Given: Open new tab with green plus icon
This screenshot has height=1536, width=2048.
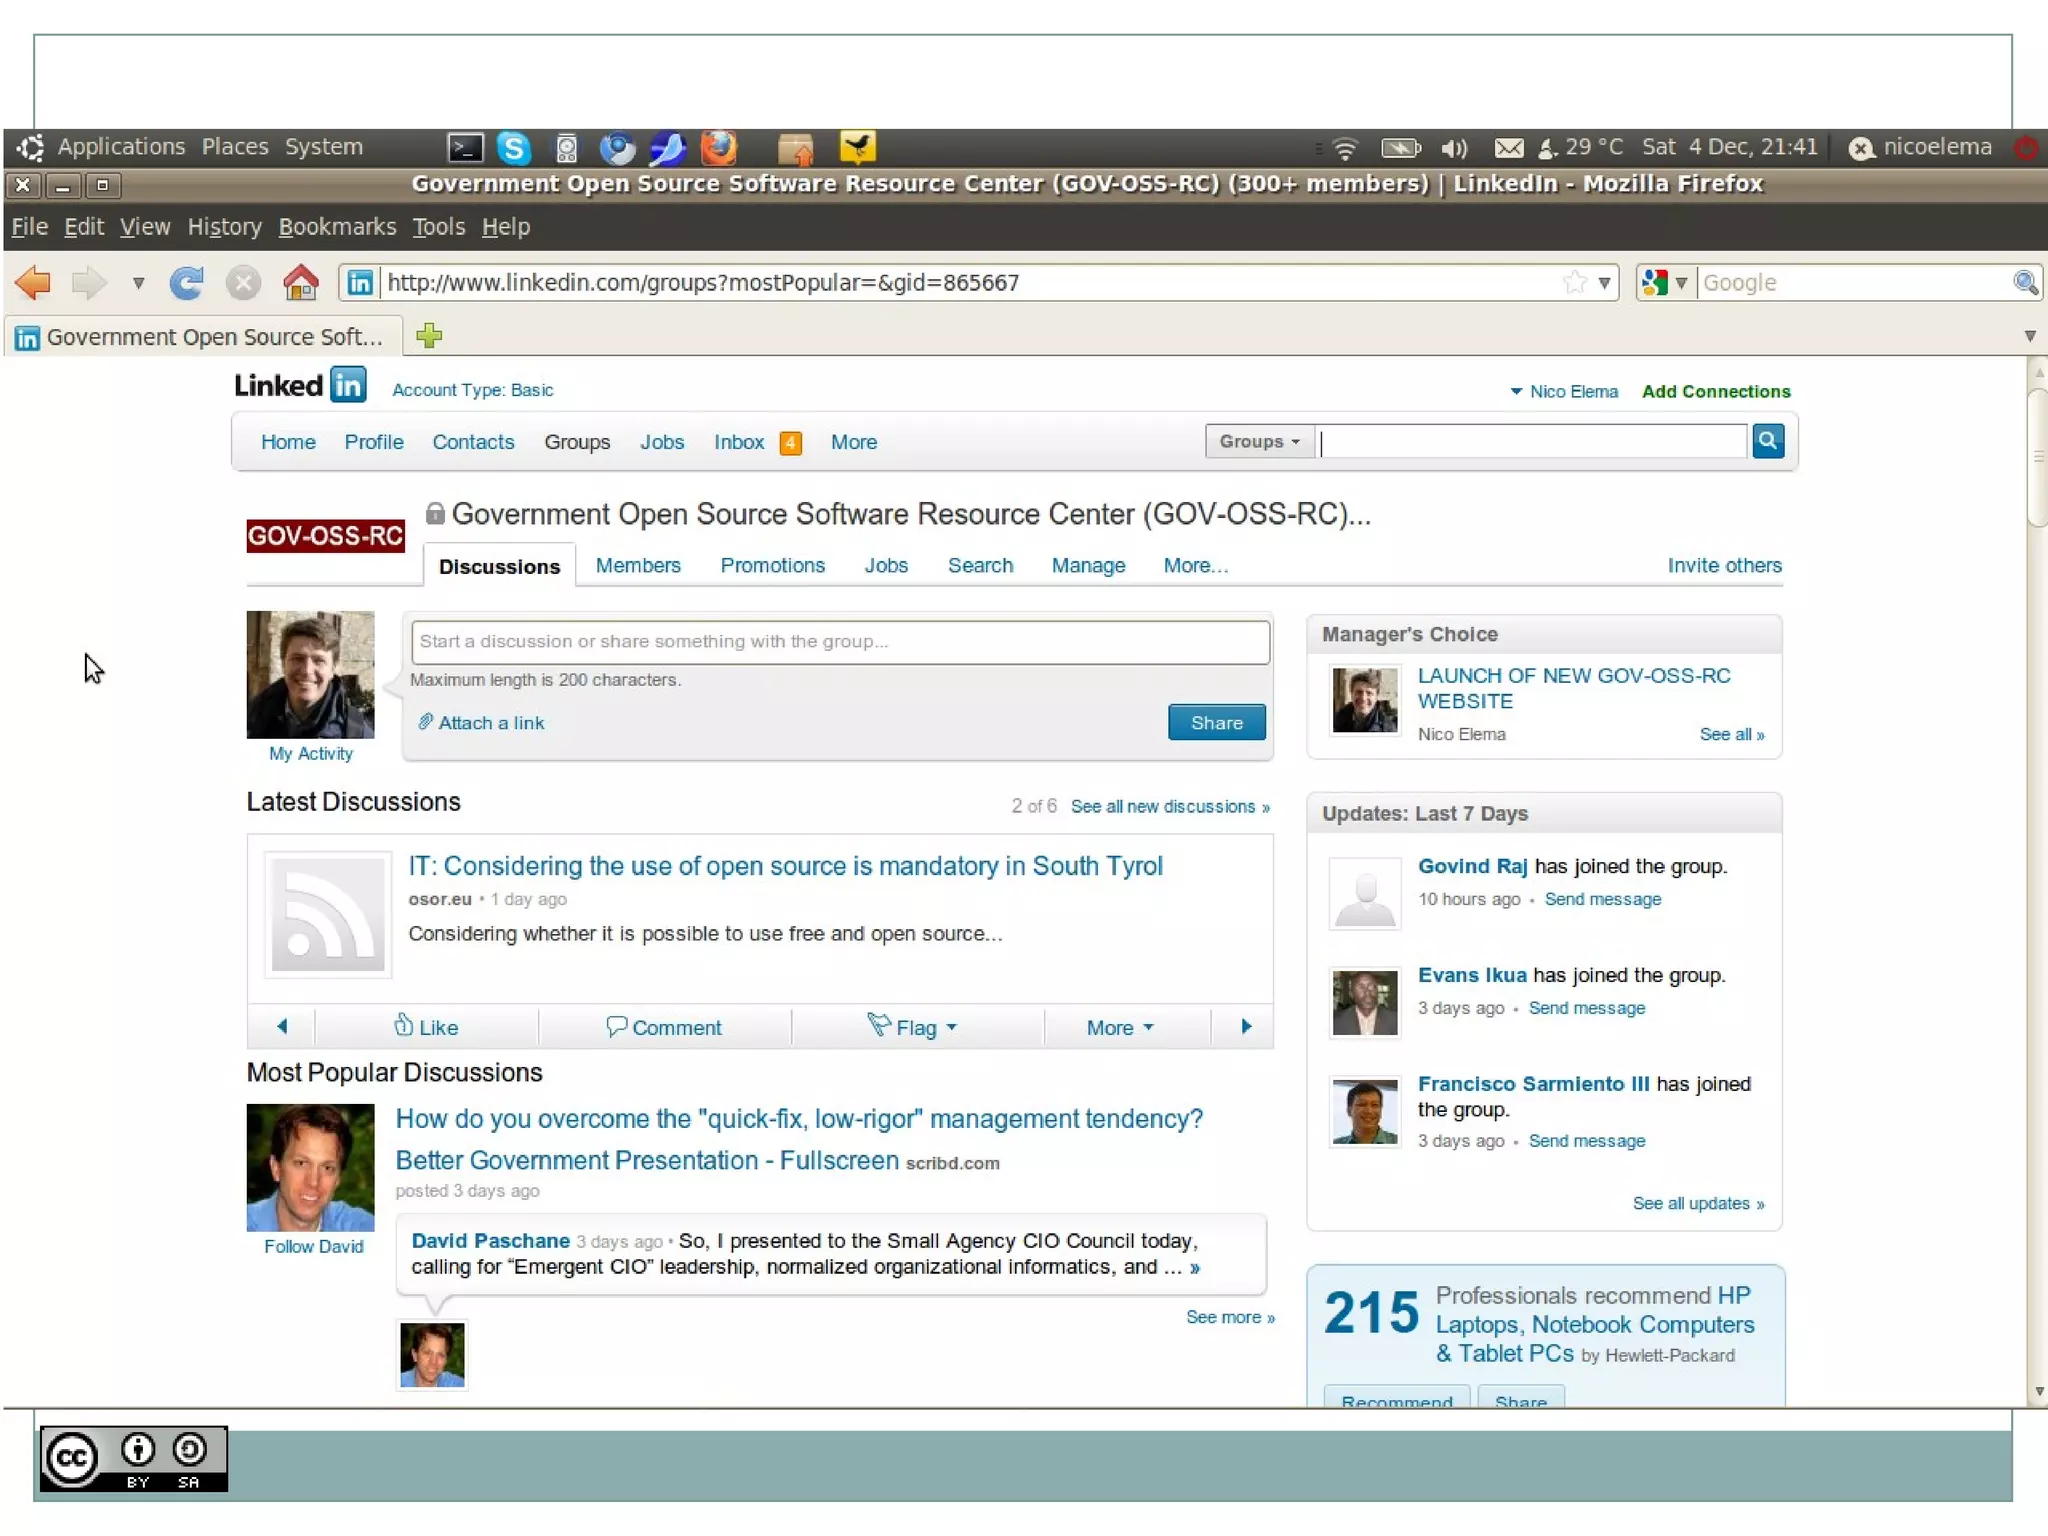Looking at the screenshot, I should tap(429, 336).
